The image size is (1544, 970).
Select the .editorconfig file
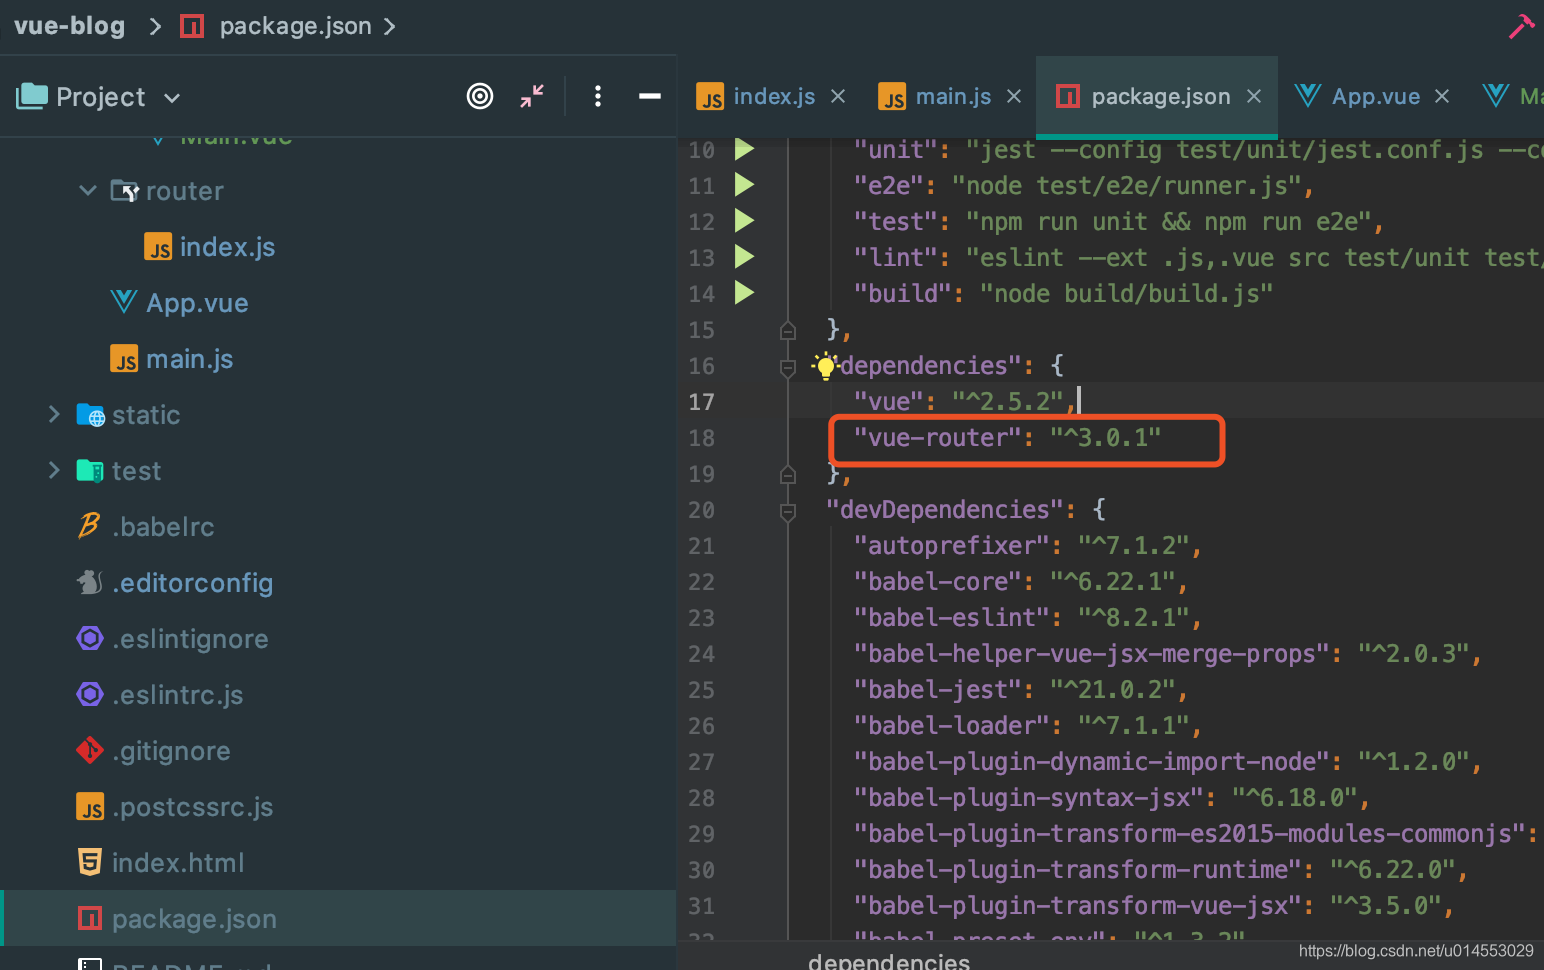click(x=192, y=582)
